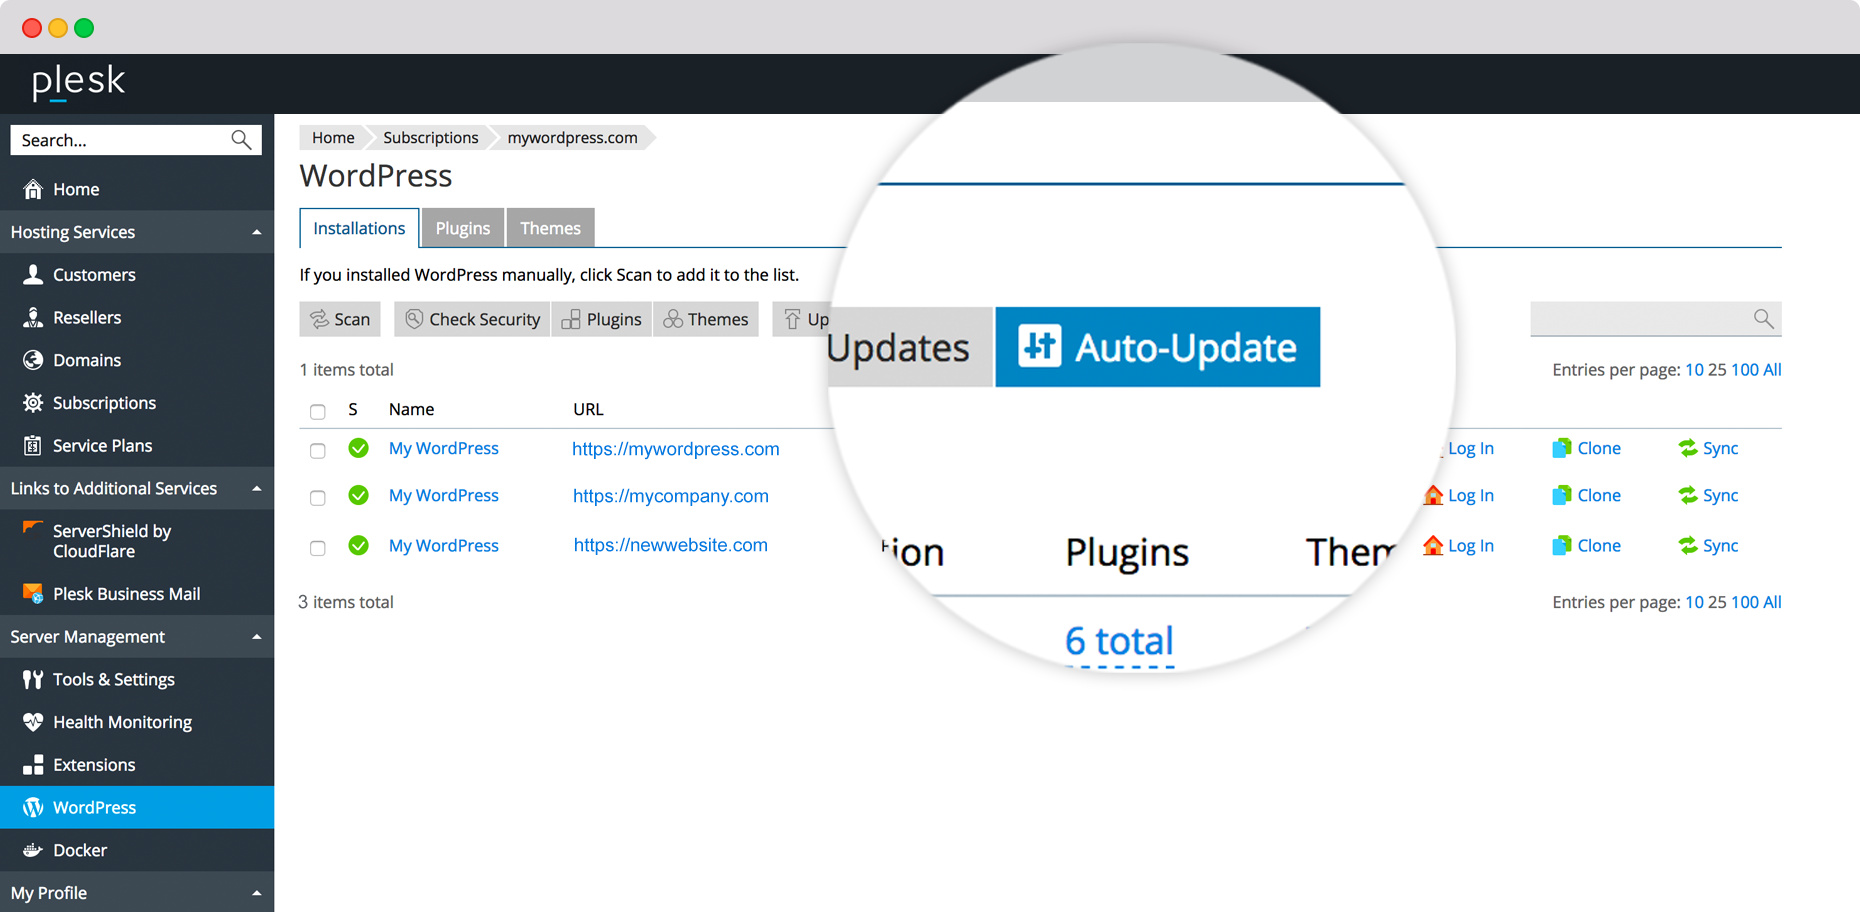Switch to the Themes tab
Screen dimensions: 1860x912
coord(550,228)
